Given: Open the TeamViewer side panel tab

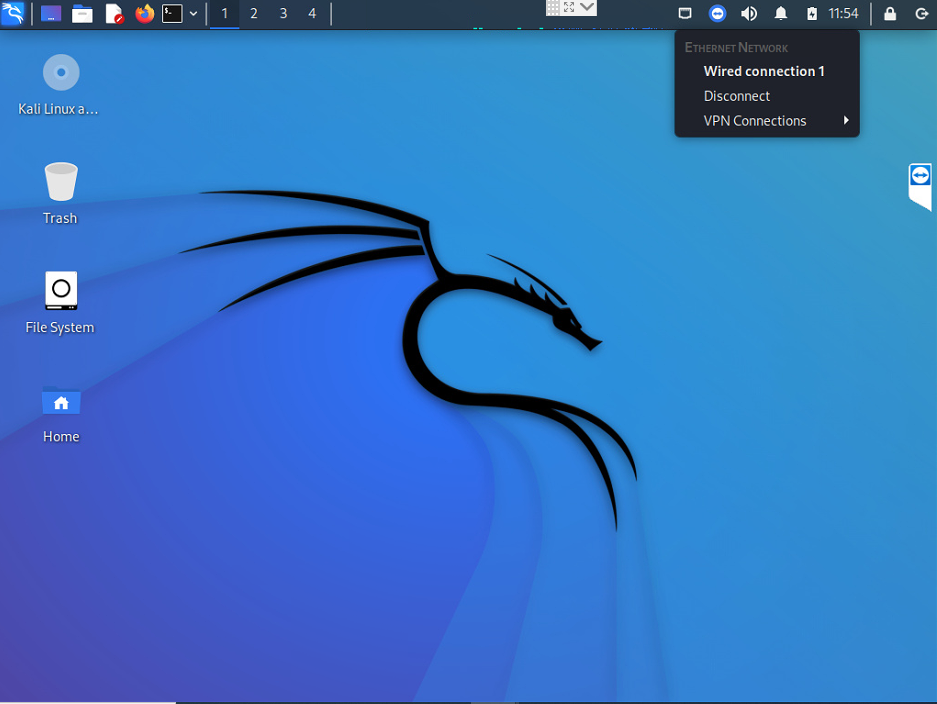Looking at the screenshot, I should point(920,185).
